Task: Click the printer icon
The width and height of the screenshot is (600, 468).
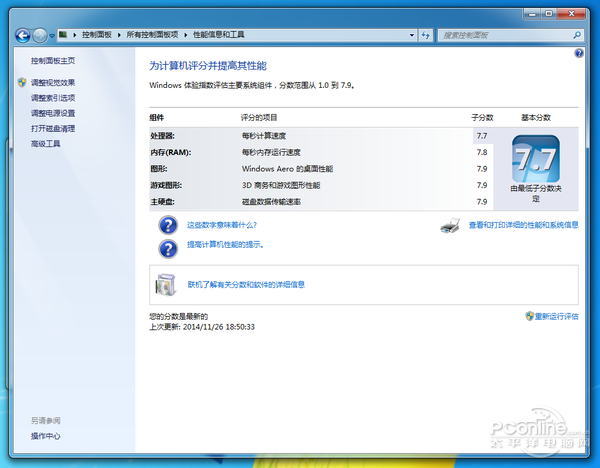Action: coord(450,226)
